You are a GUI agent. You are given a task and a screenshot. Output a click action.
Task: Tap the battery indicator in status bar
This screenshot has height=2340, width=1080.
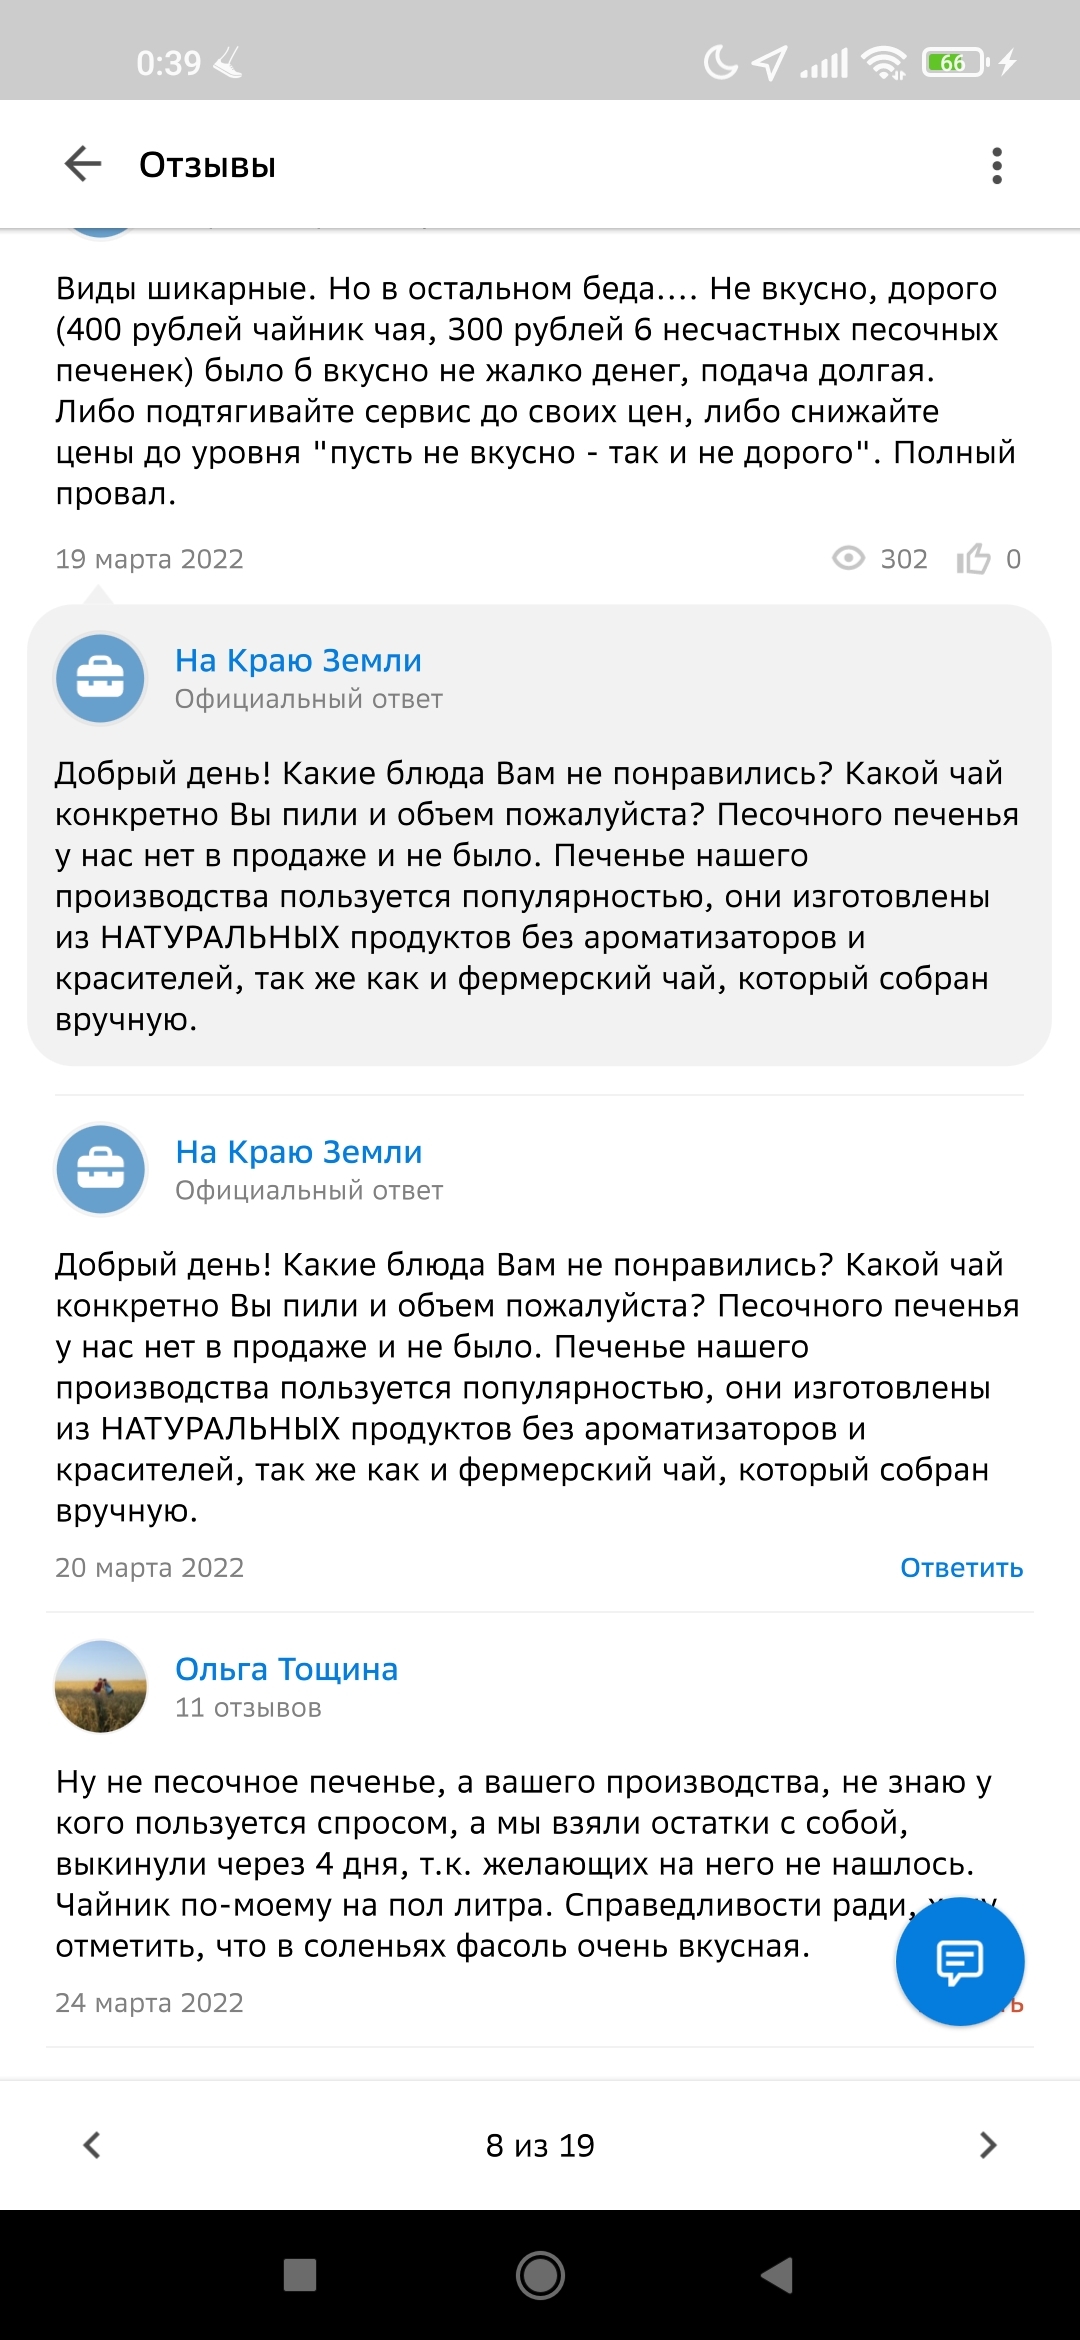pyautogui.click(x=954, y=63)
